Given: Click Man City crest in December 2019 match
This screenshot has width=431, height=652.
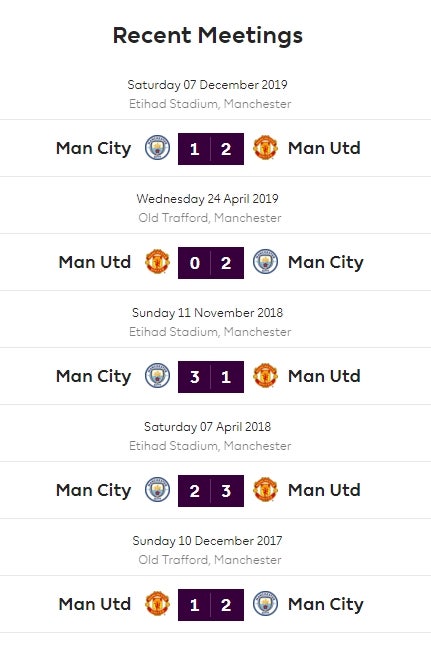Looking at the screenshot, I should (158, 148).
